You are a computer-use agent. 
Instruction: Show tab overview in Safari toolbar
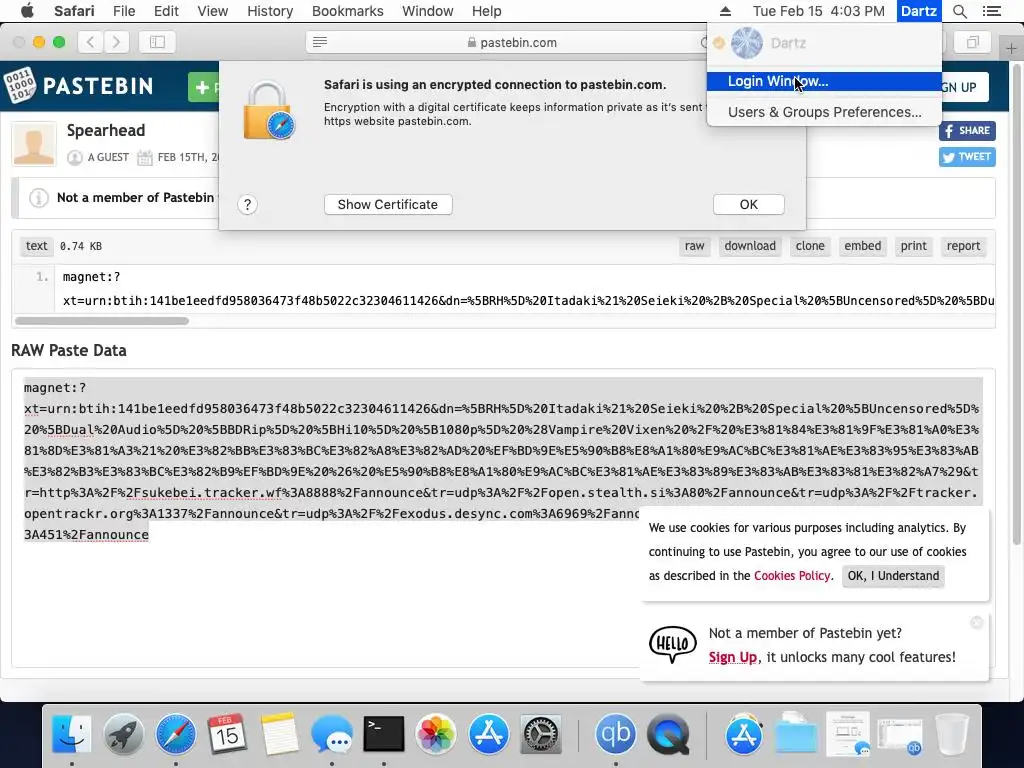tap(972, 42)
